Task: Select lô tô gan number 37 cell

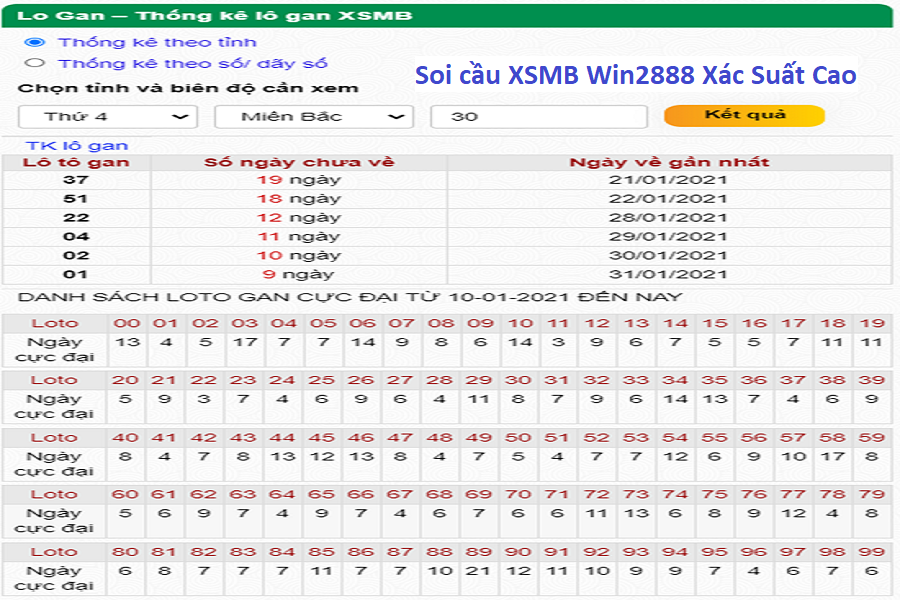Action: tap(76, 180)
